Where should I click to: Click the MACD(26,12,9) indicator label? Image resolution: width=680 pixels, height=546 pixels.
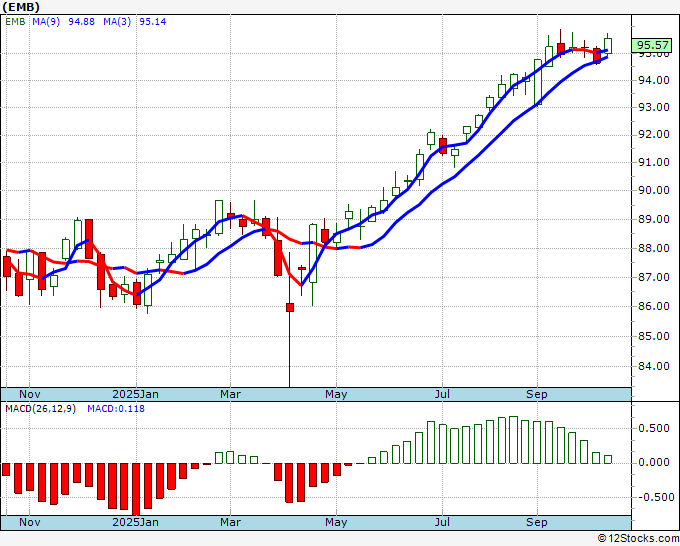tap(40, 409)
